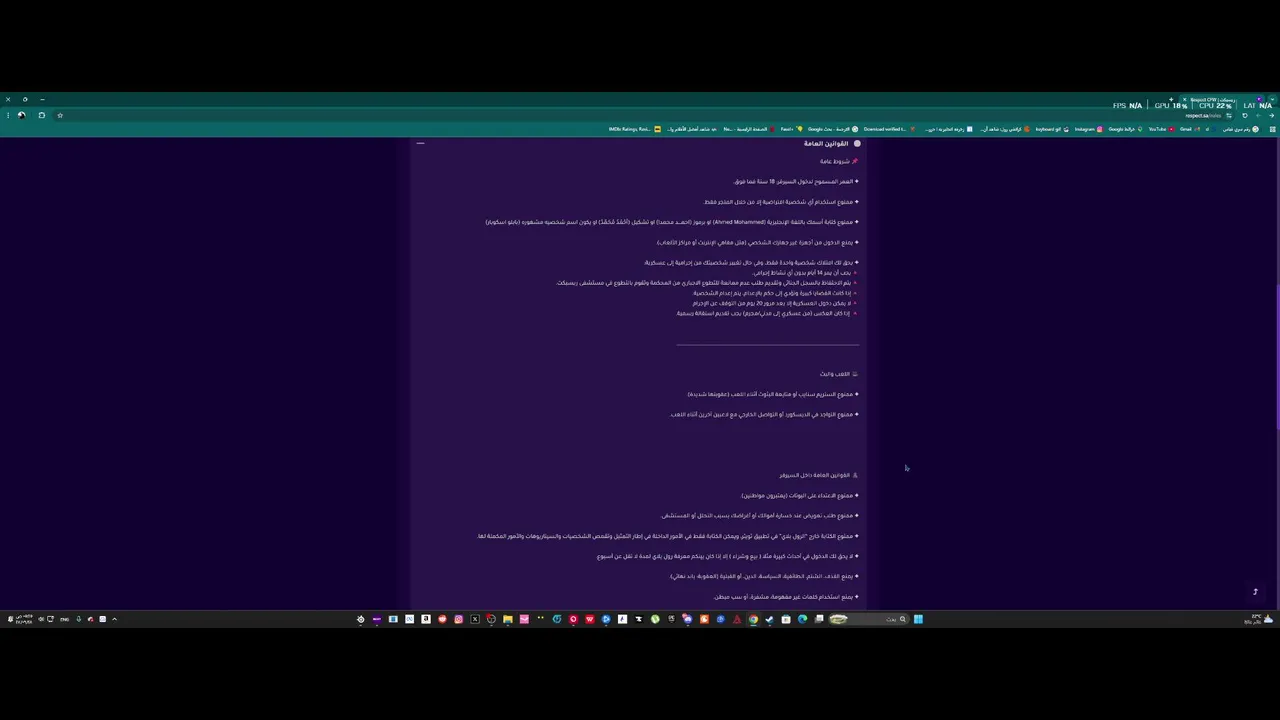Click the Ahmed Mohammed name rule line
Viewport: 1280px width, 720px height.
point(671,222)
